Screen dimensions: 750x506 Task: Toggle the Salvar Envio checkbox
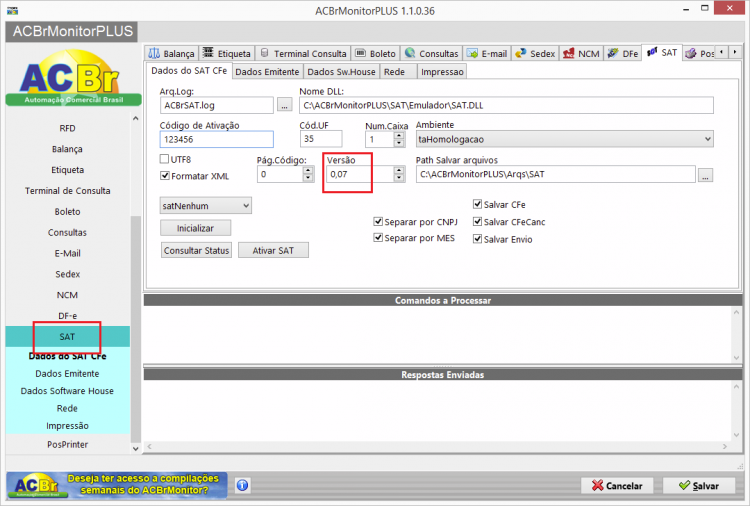coord(477,239)
